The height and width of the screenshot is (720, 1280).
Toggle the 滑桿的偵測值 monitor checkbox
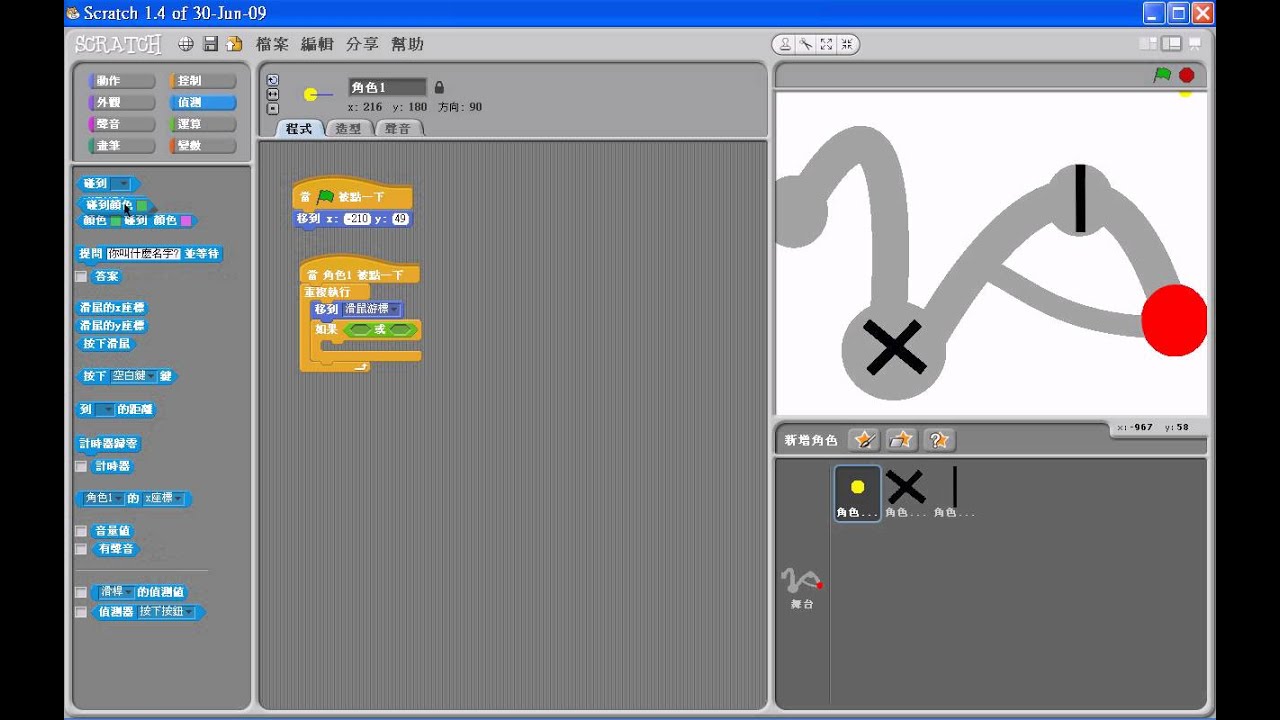pyautogui.click(x=81, y=593)
